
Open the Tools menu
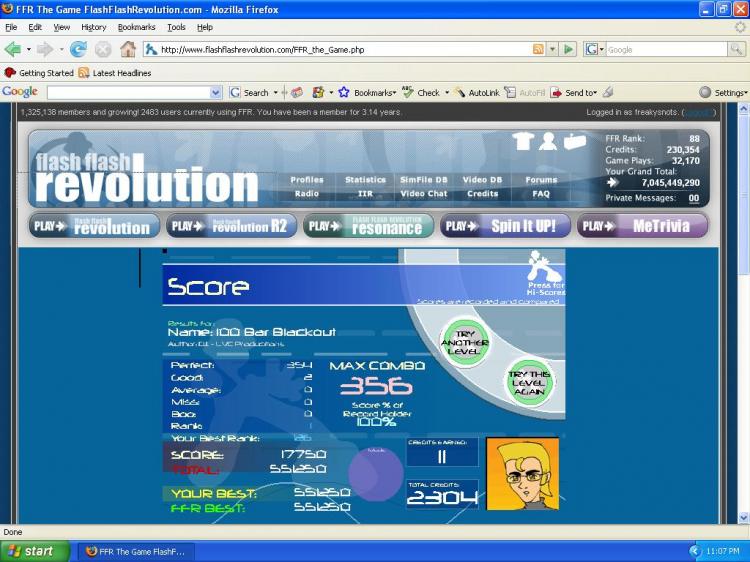click(176, 27)
